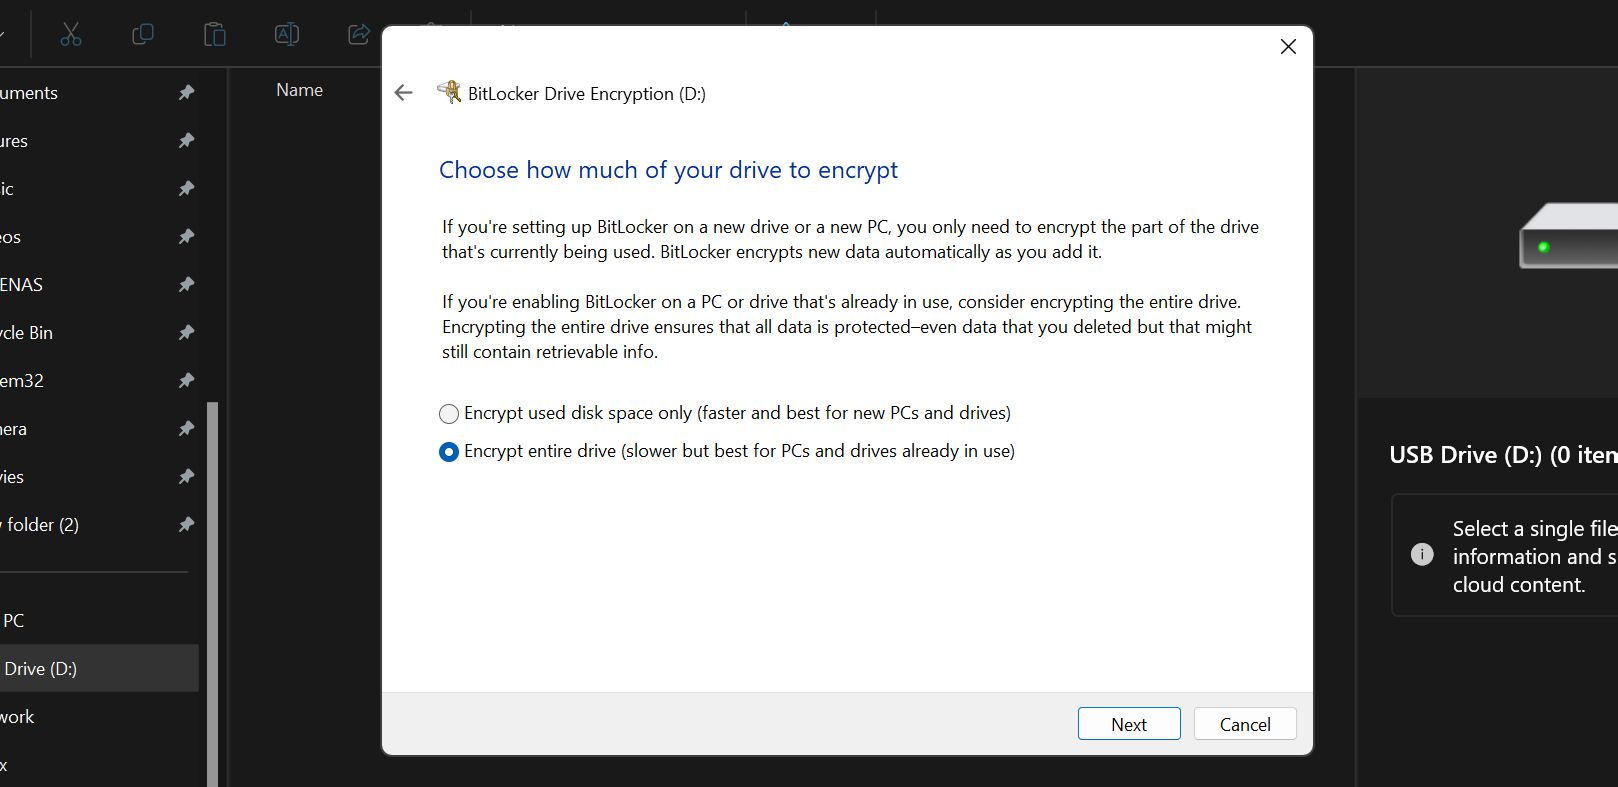
Task: Click the info icon in details pane
Action: click(1422, 555)
